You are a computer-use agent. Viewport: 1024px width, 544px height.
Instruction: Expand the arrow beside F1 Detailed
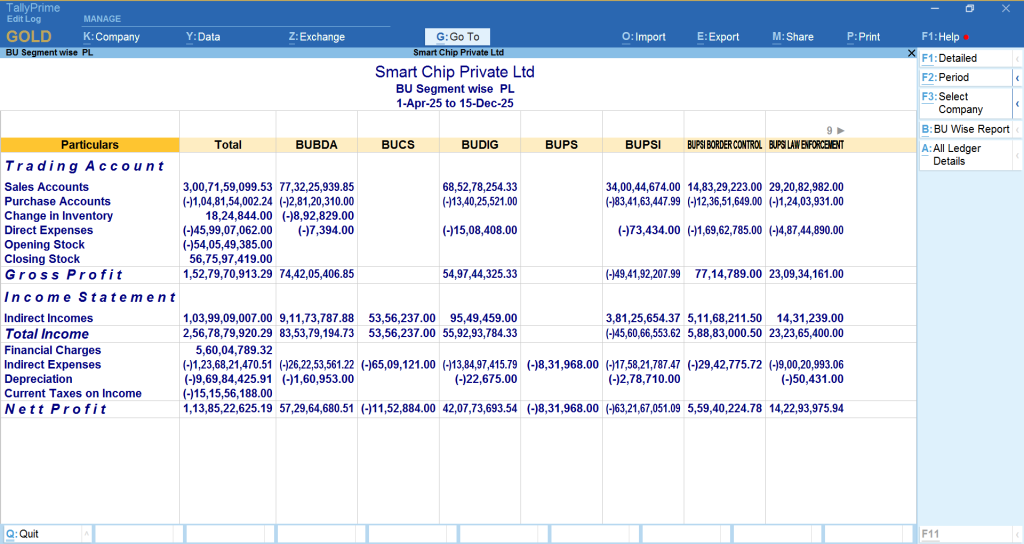pos(1017,58)
